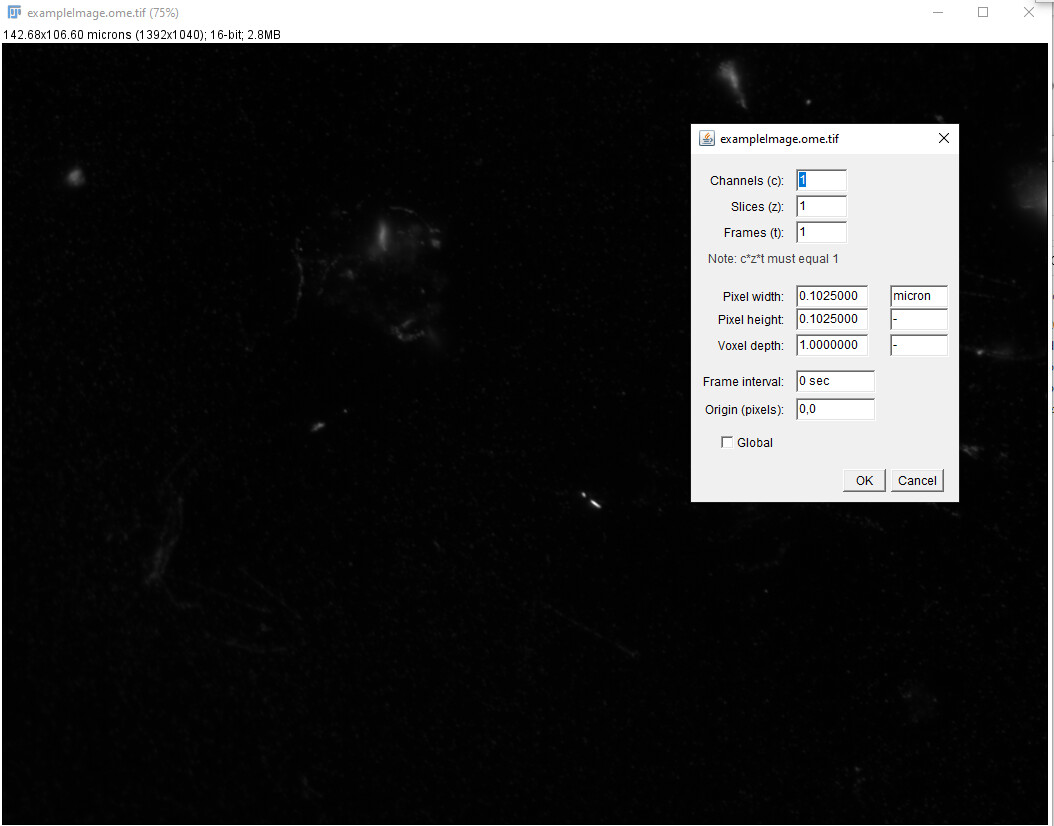Close the exampleImage.ome.tif properties dialog
1054x826 pixels.
click(942, 138)
